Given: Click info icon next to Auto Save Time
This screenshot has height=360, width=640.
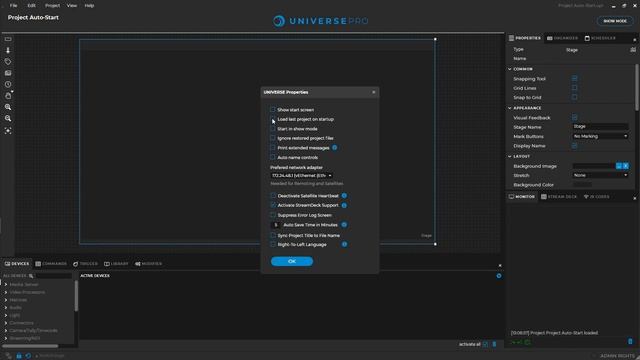Looking at the screenshot, I should [344, 225].
